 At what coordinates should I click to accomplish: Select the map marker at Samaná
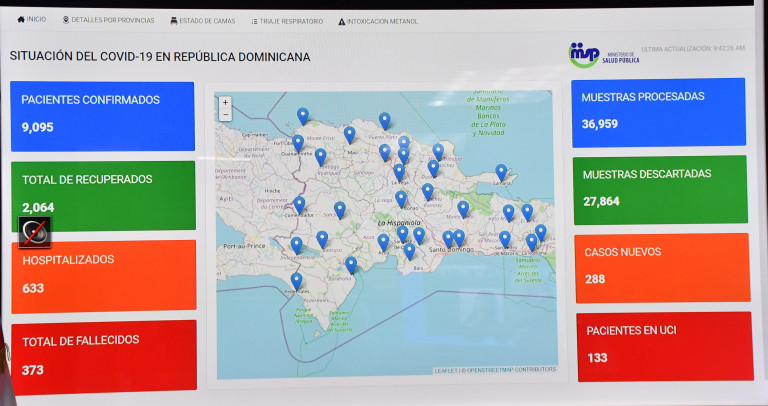pyautogui.click(x=501, y=172)
